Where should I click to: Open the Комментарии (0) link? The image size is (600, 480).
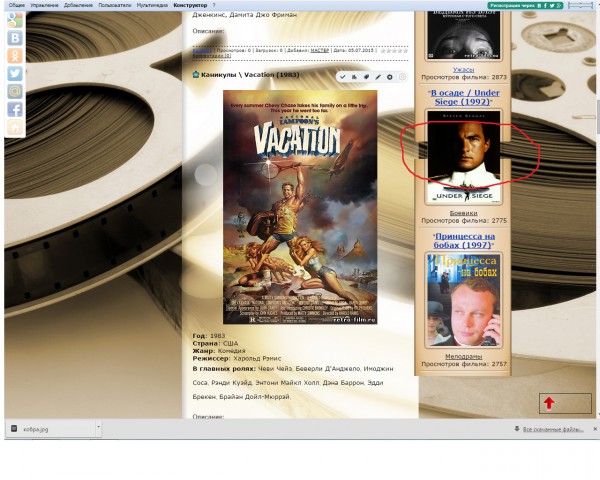click(212, 56)
